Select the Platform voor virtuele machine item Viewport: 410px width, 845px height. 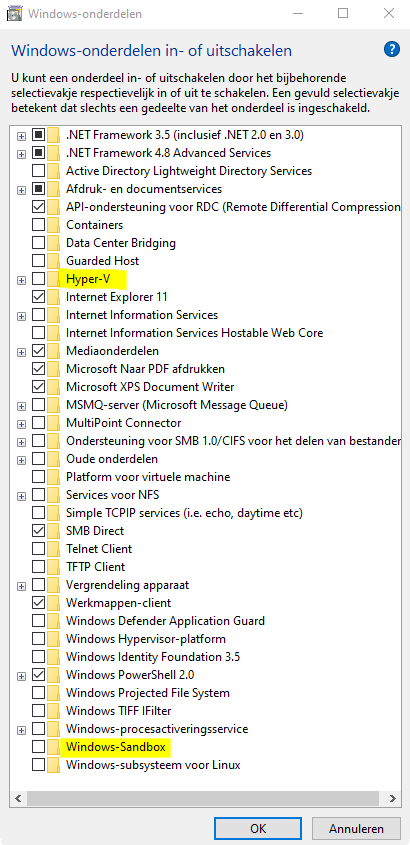click(148, 477)
